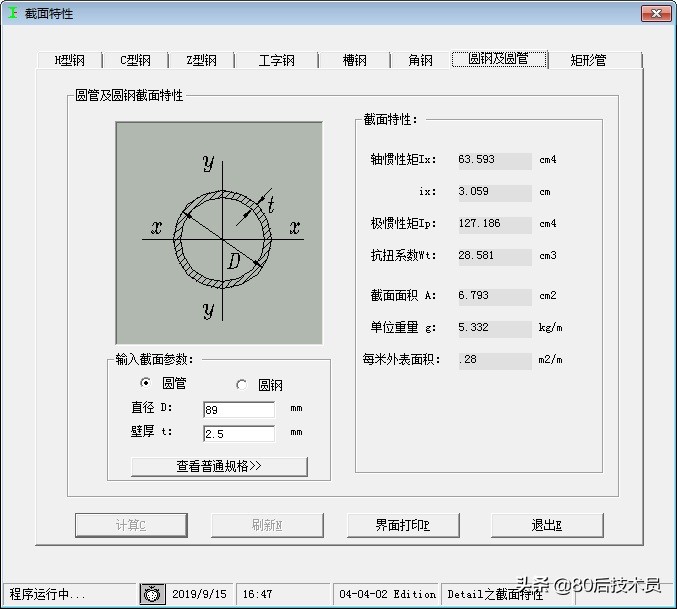Click the 界面打印P button
Viewport: 677px width, 609px height.
403,525
